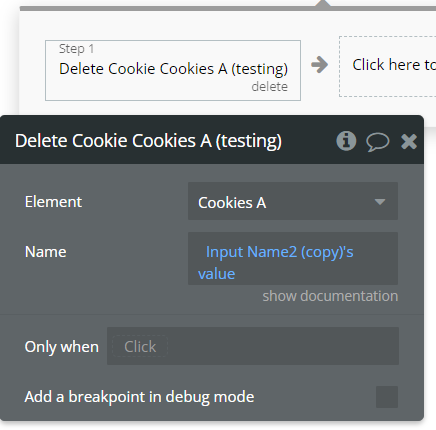Enable the breakpoint in debug mode checkbox
The image size is (436, 430).
click(x=387, y=397)
